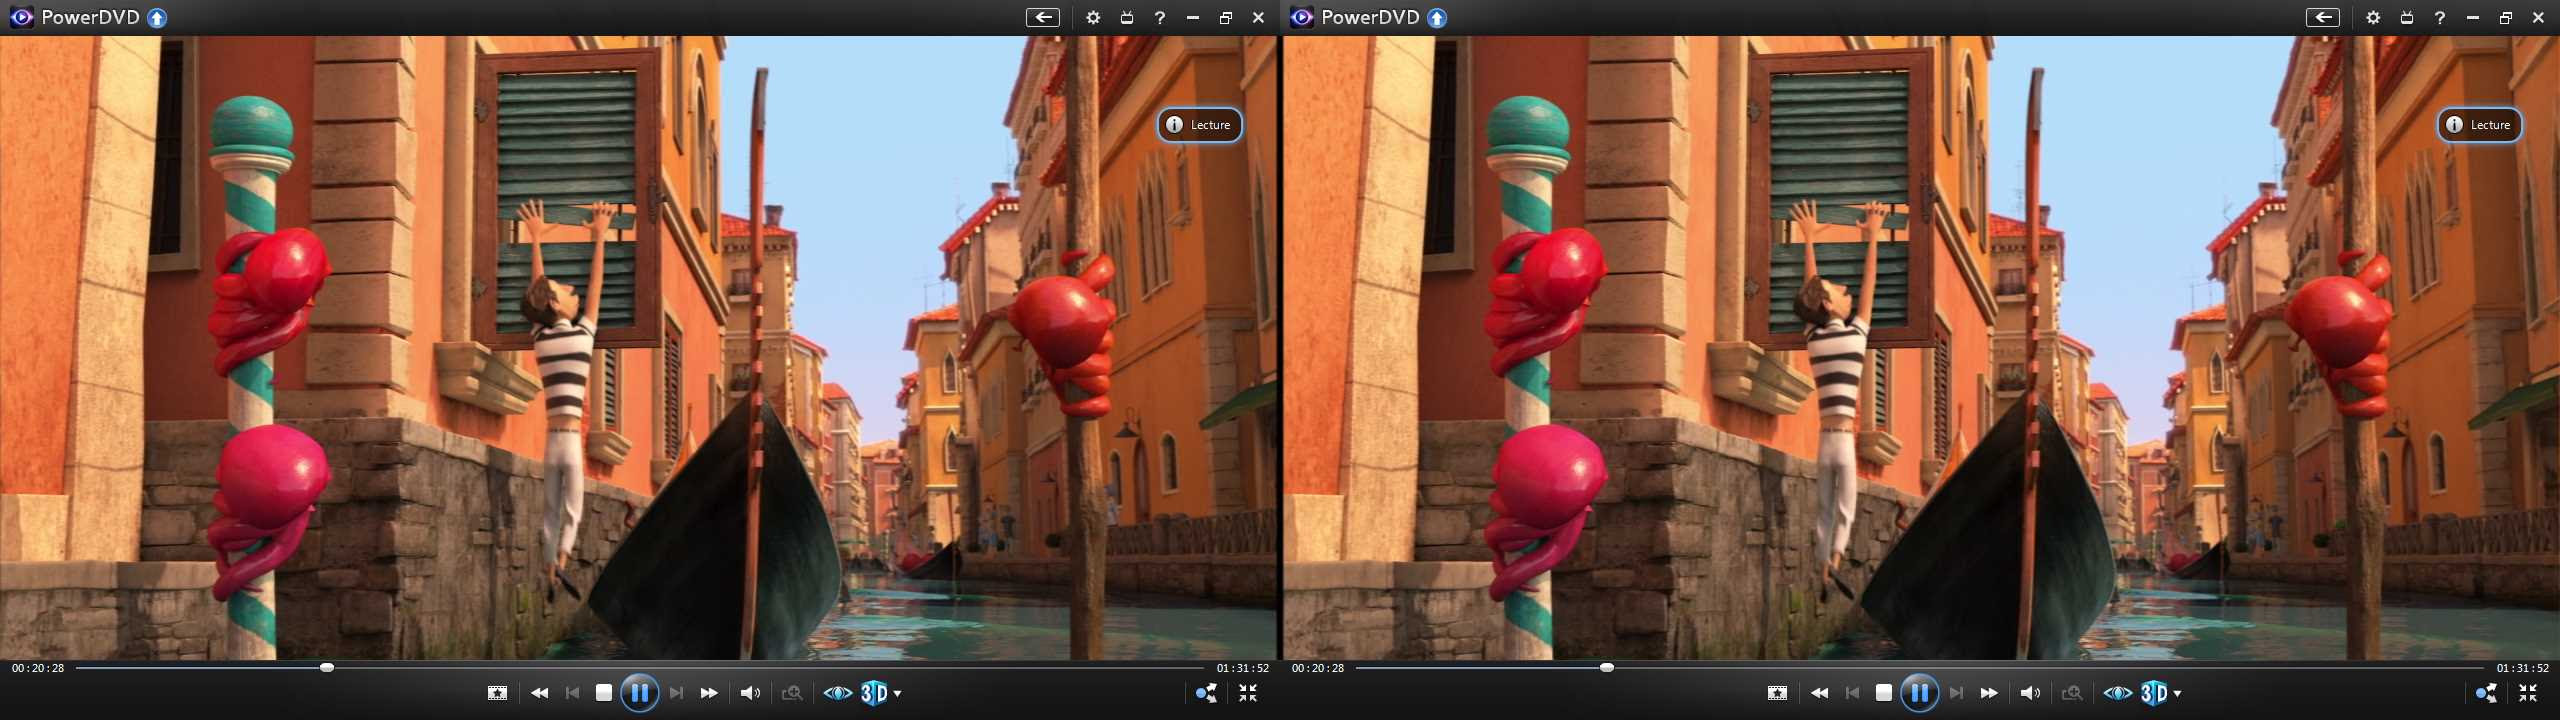Stop playback in the left window
This screenshot has height=720, width=2560.
604,692
